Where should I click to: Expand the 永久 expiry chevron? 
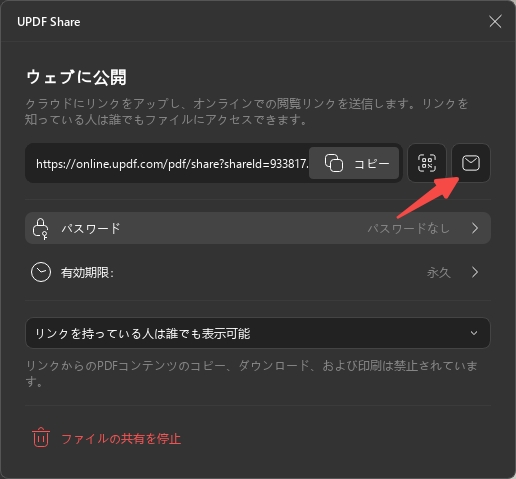tap(475, 272)
